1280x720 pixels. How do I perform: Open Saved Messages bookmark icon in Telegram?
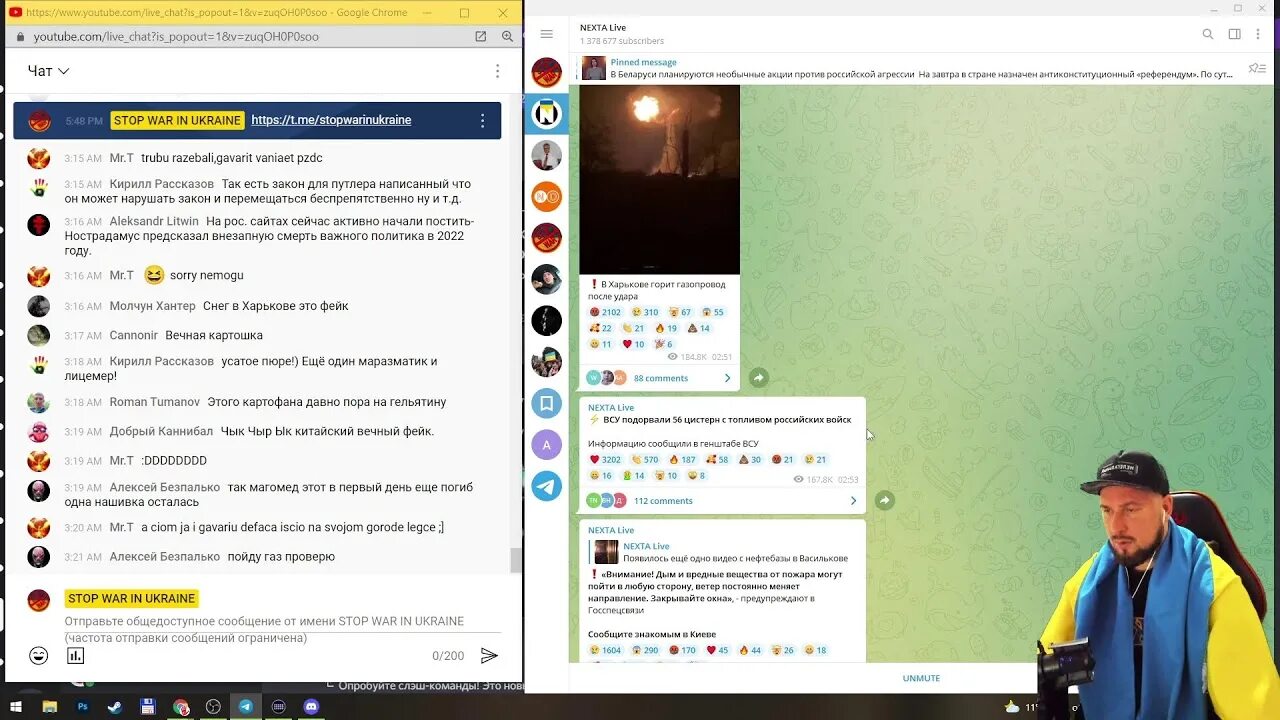click(x=546, y=404)
